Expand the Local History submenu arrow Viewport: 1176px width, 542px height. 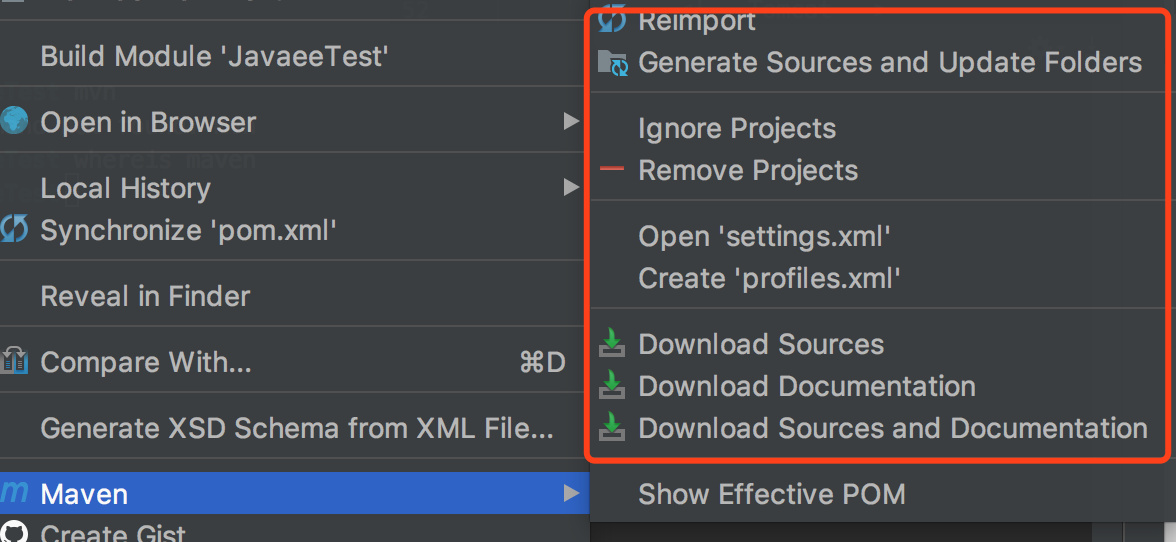click(x=571, y=187)
